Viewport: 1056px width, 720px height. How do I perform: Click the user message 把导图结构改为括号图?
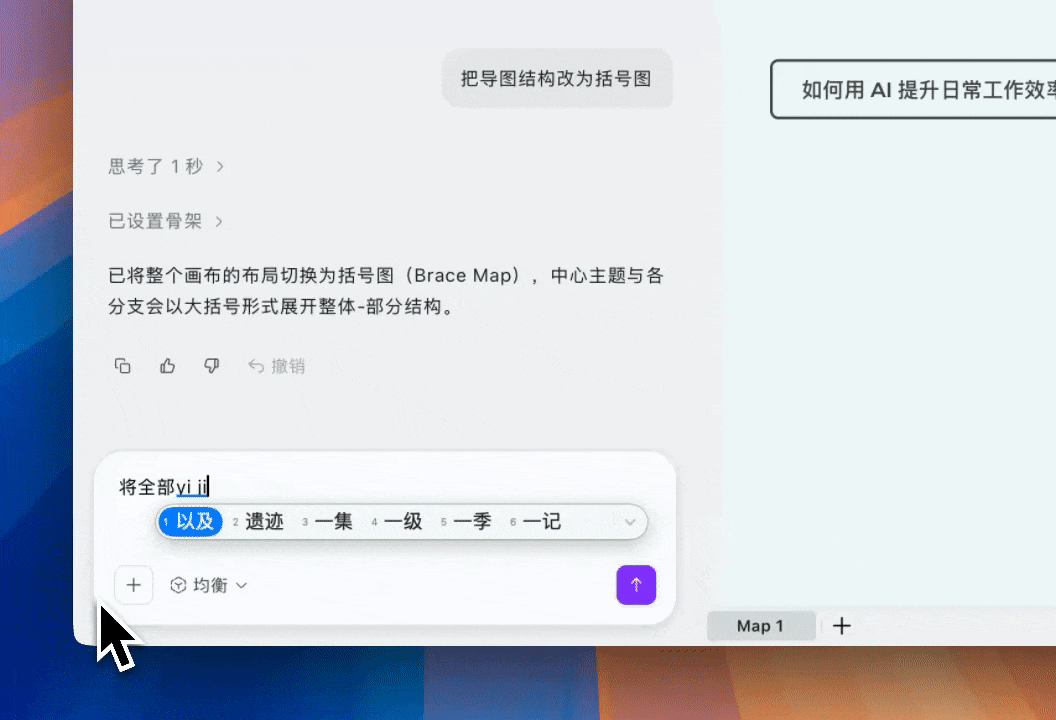tap(556, 78)
